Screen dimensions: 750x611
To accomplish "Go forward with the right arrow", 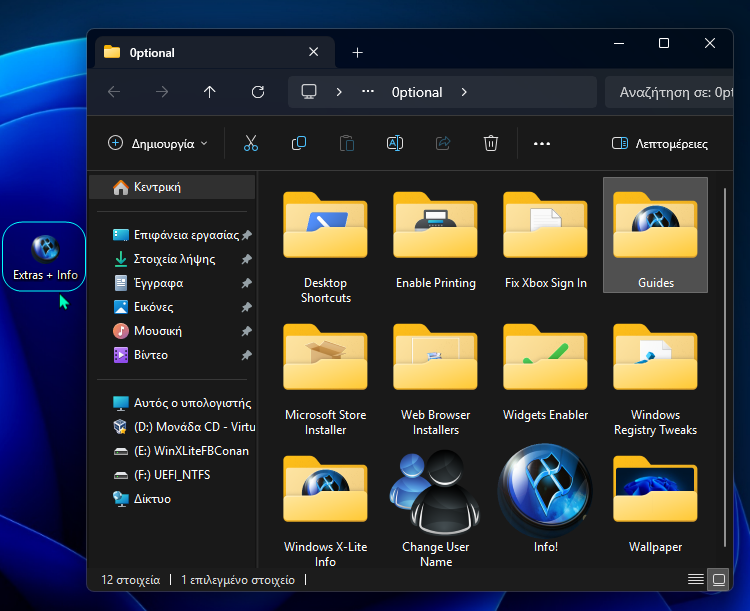I will click(162, 91).
